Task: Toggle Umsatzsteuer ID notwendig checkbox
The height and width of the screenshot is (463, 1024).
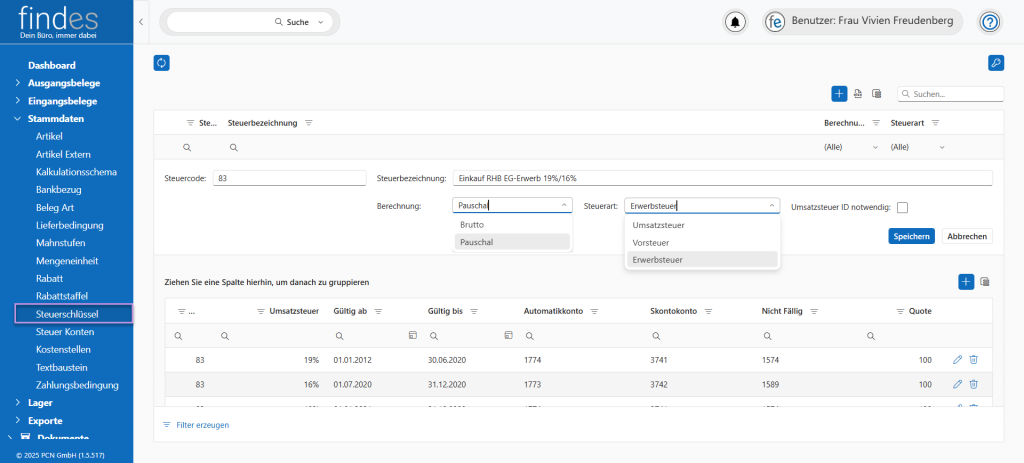Action: click(902, 207)
